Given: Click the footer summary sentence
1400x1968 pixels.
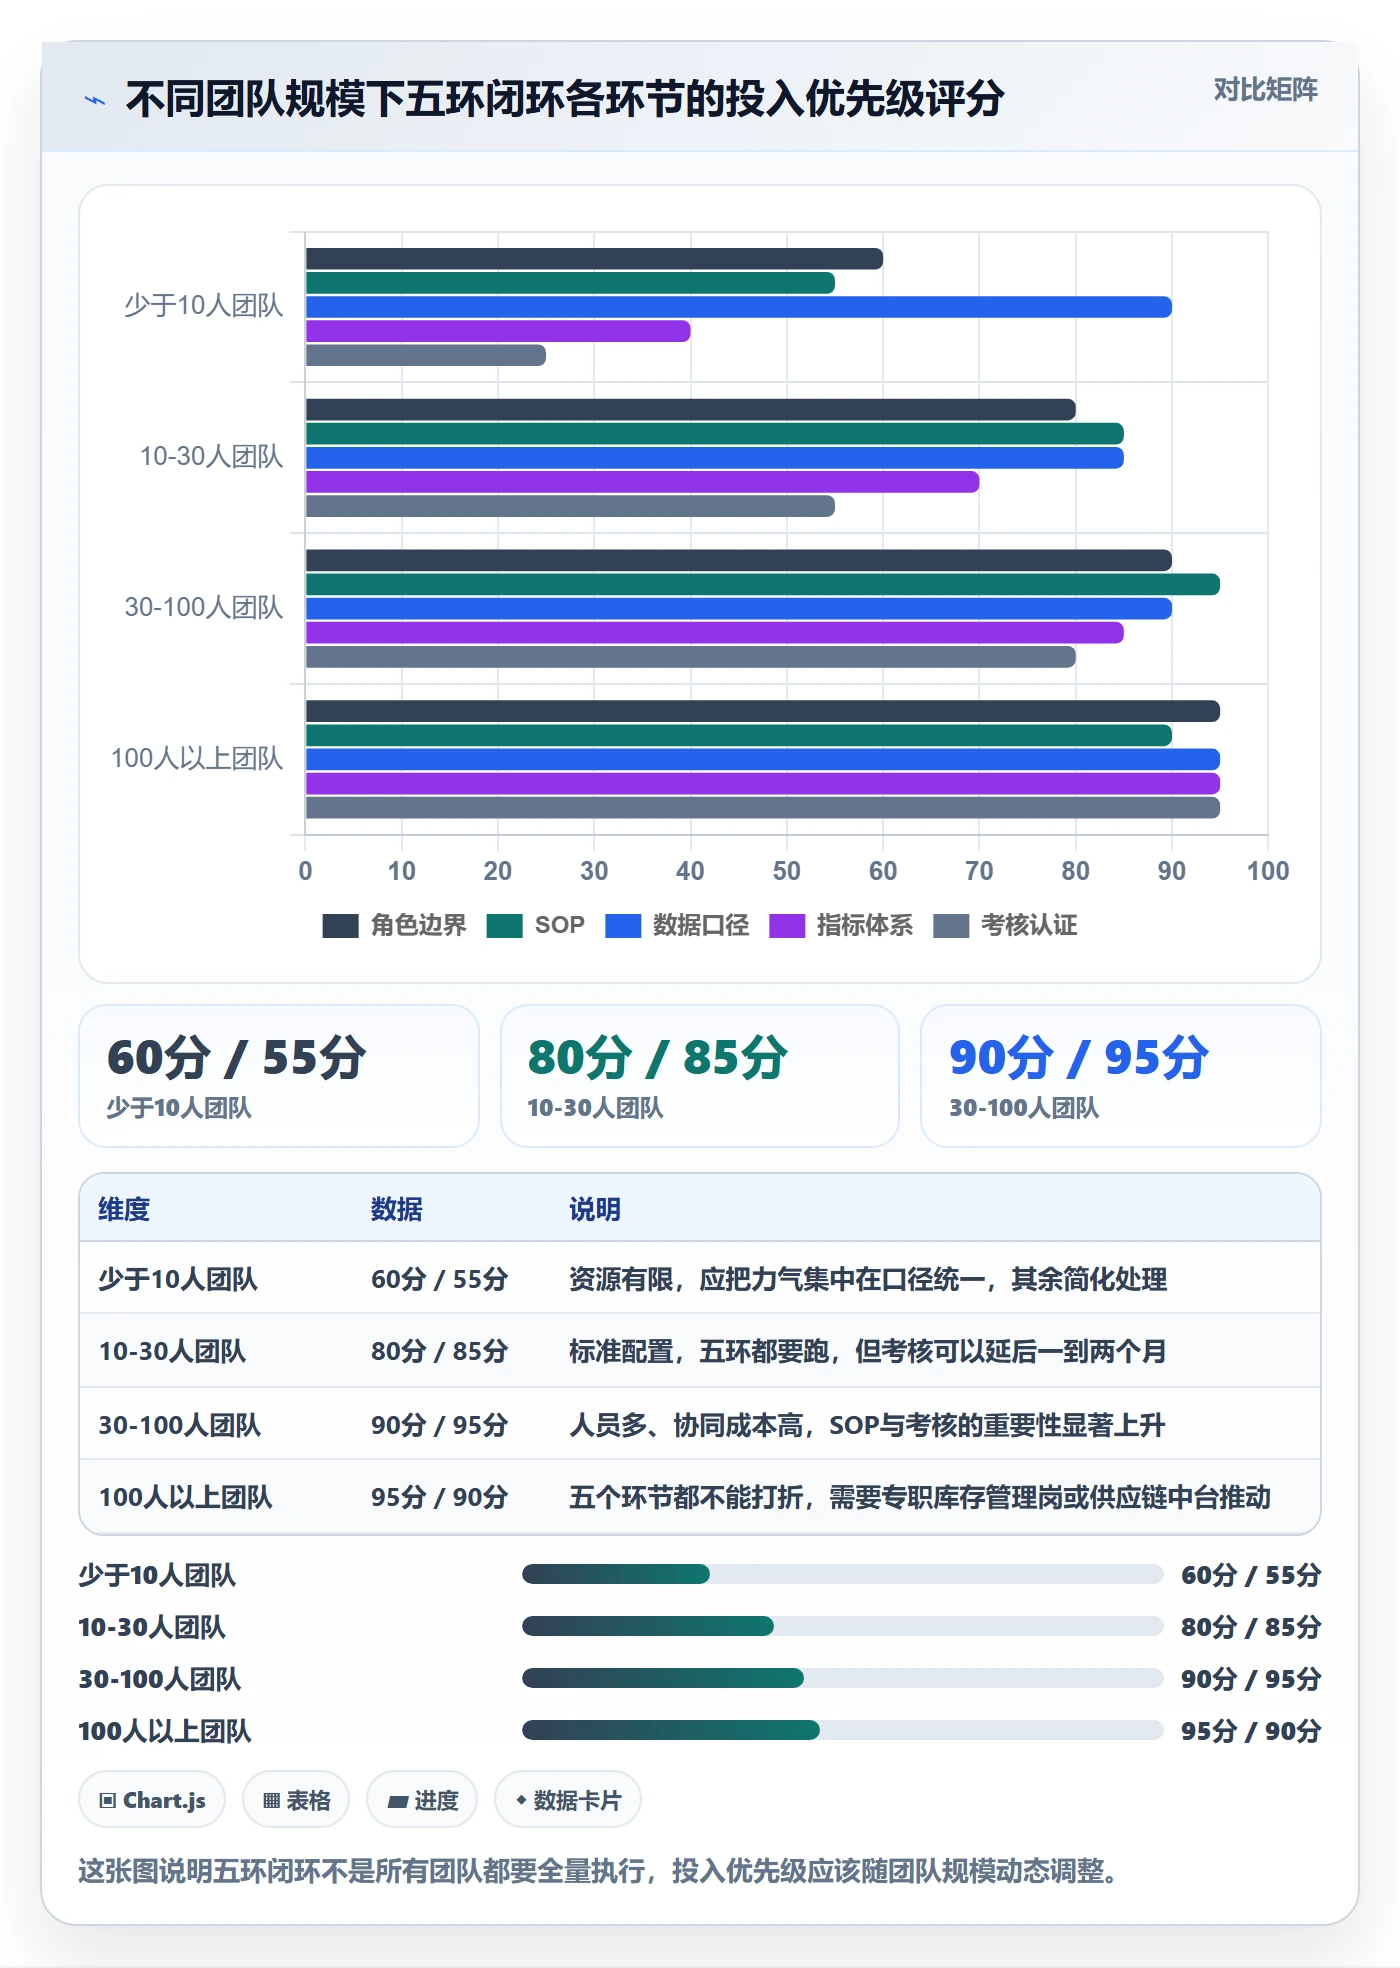Looking at the screenshot, I should pos(598,1870).
